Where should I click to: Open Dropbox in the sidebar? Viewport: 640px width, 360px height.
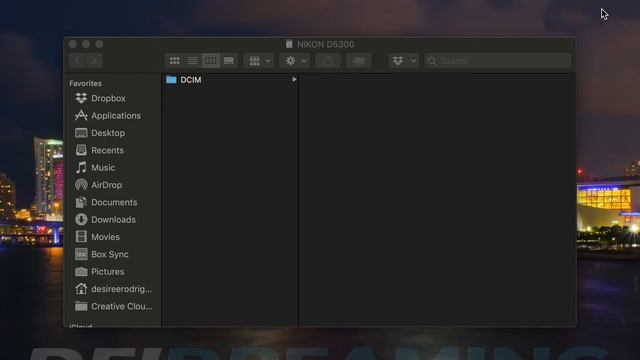(100, 98)
